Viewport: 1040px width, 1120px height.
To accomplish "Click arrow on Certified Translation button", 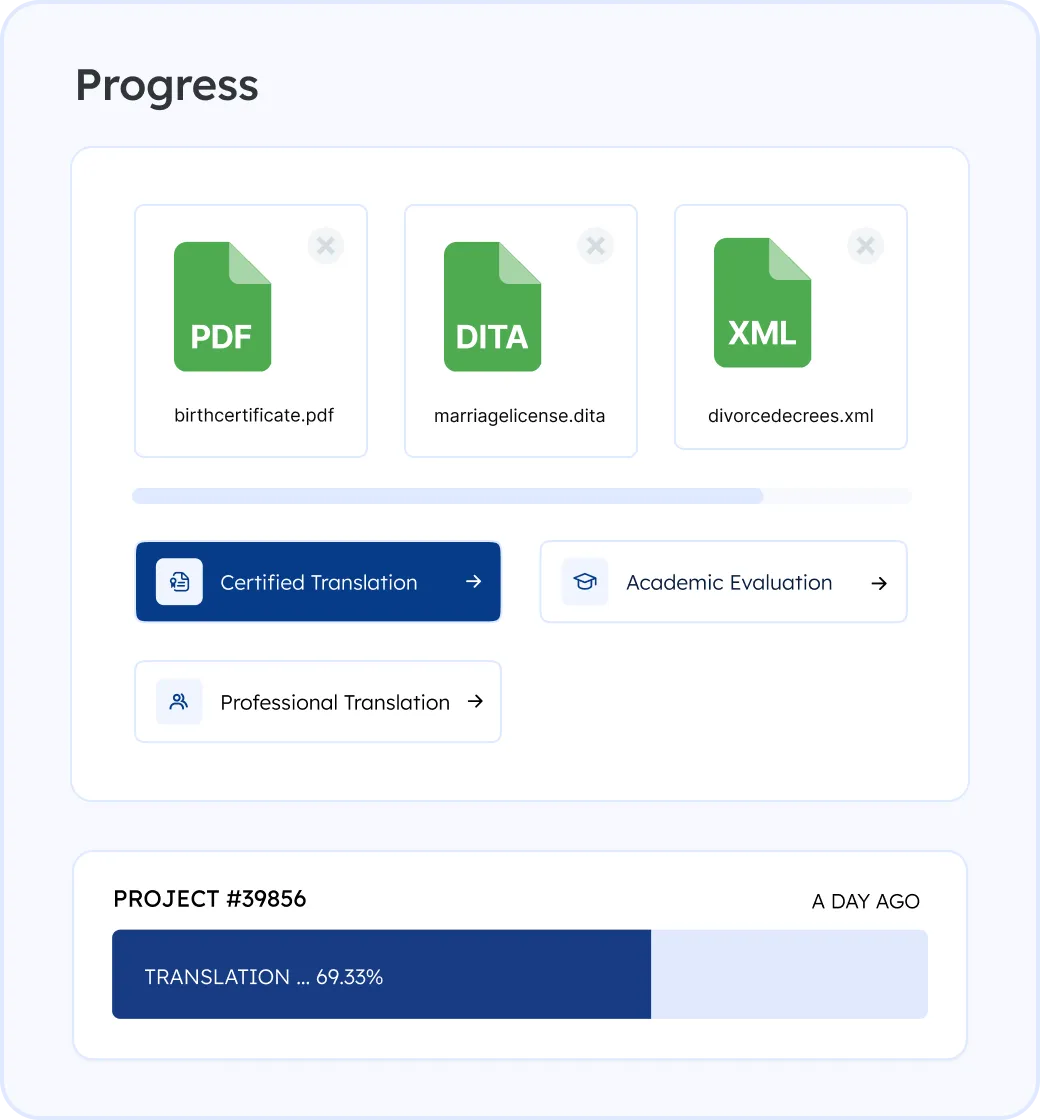I will [x=474, y=582].
